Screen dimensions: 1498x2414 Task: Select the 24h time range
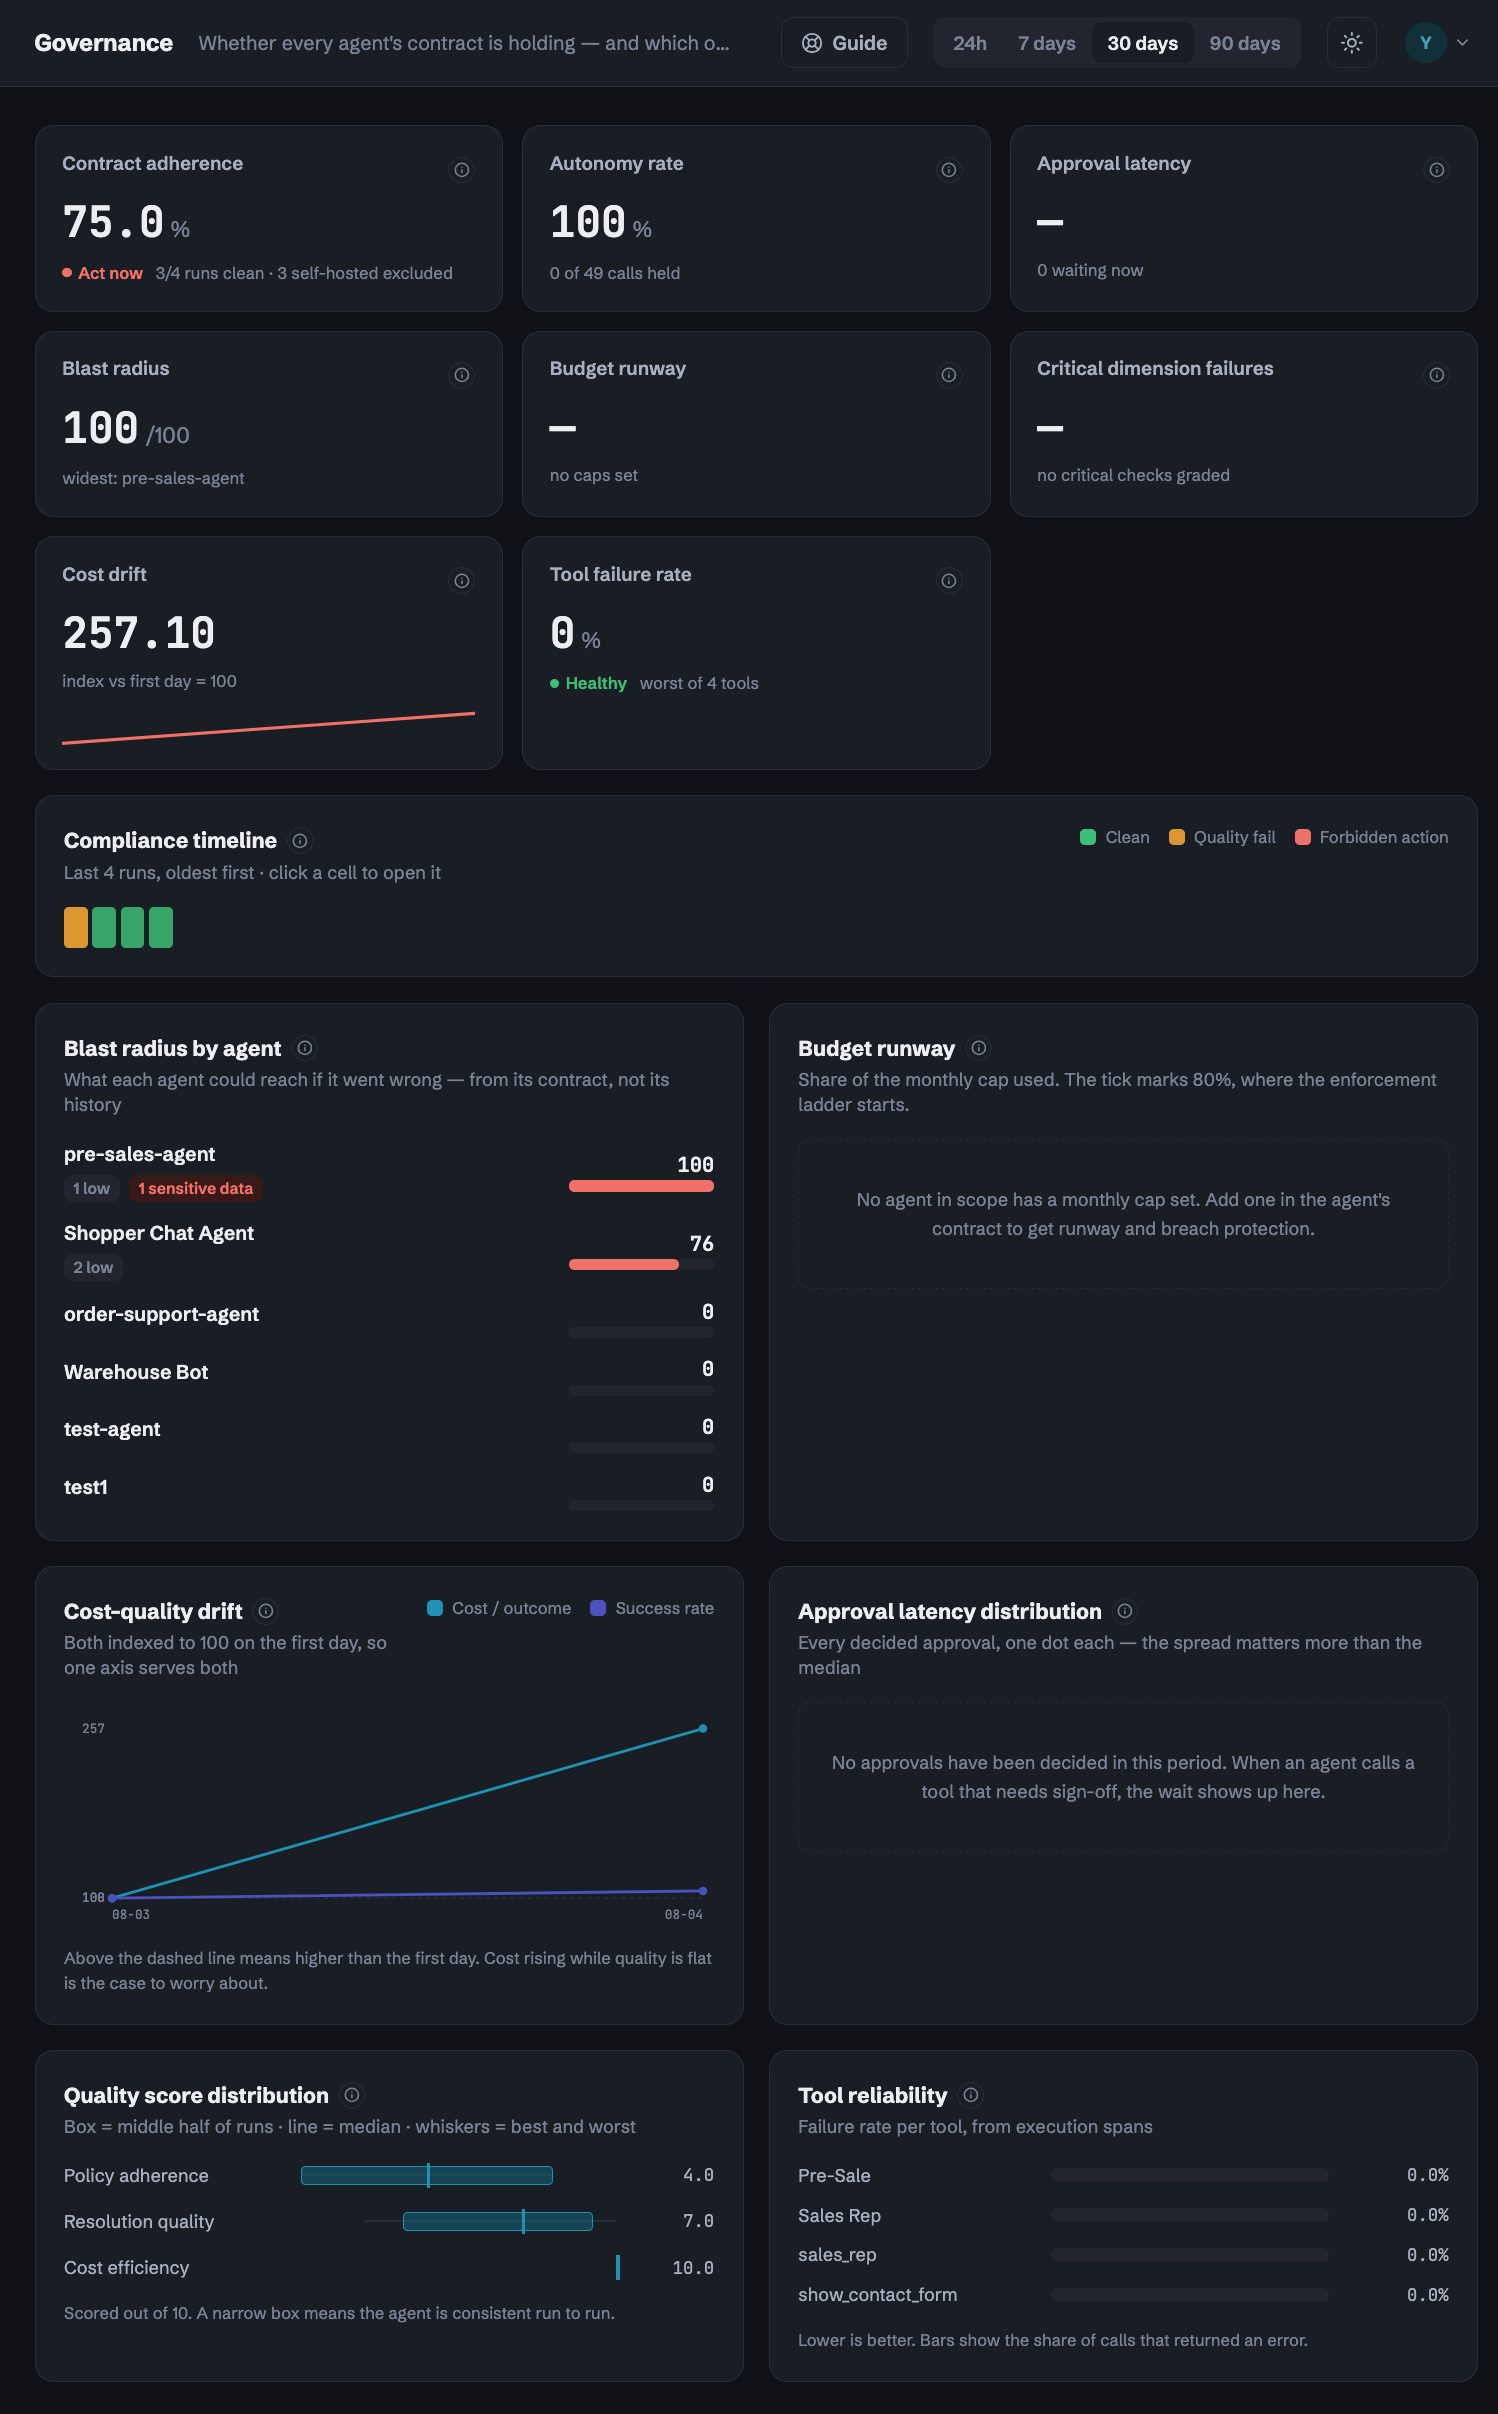pyautogui.click(x=969, y=43)
